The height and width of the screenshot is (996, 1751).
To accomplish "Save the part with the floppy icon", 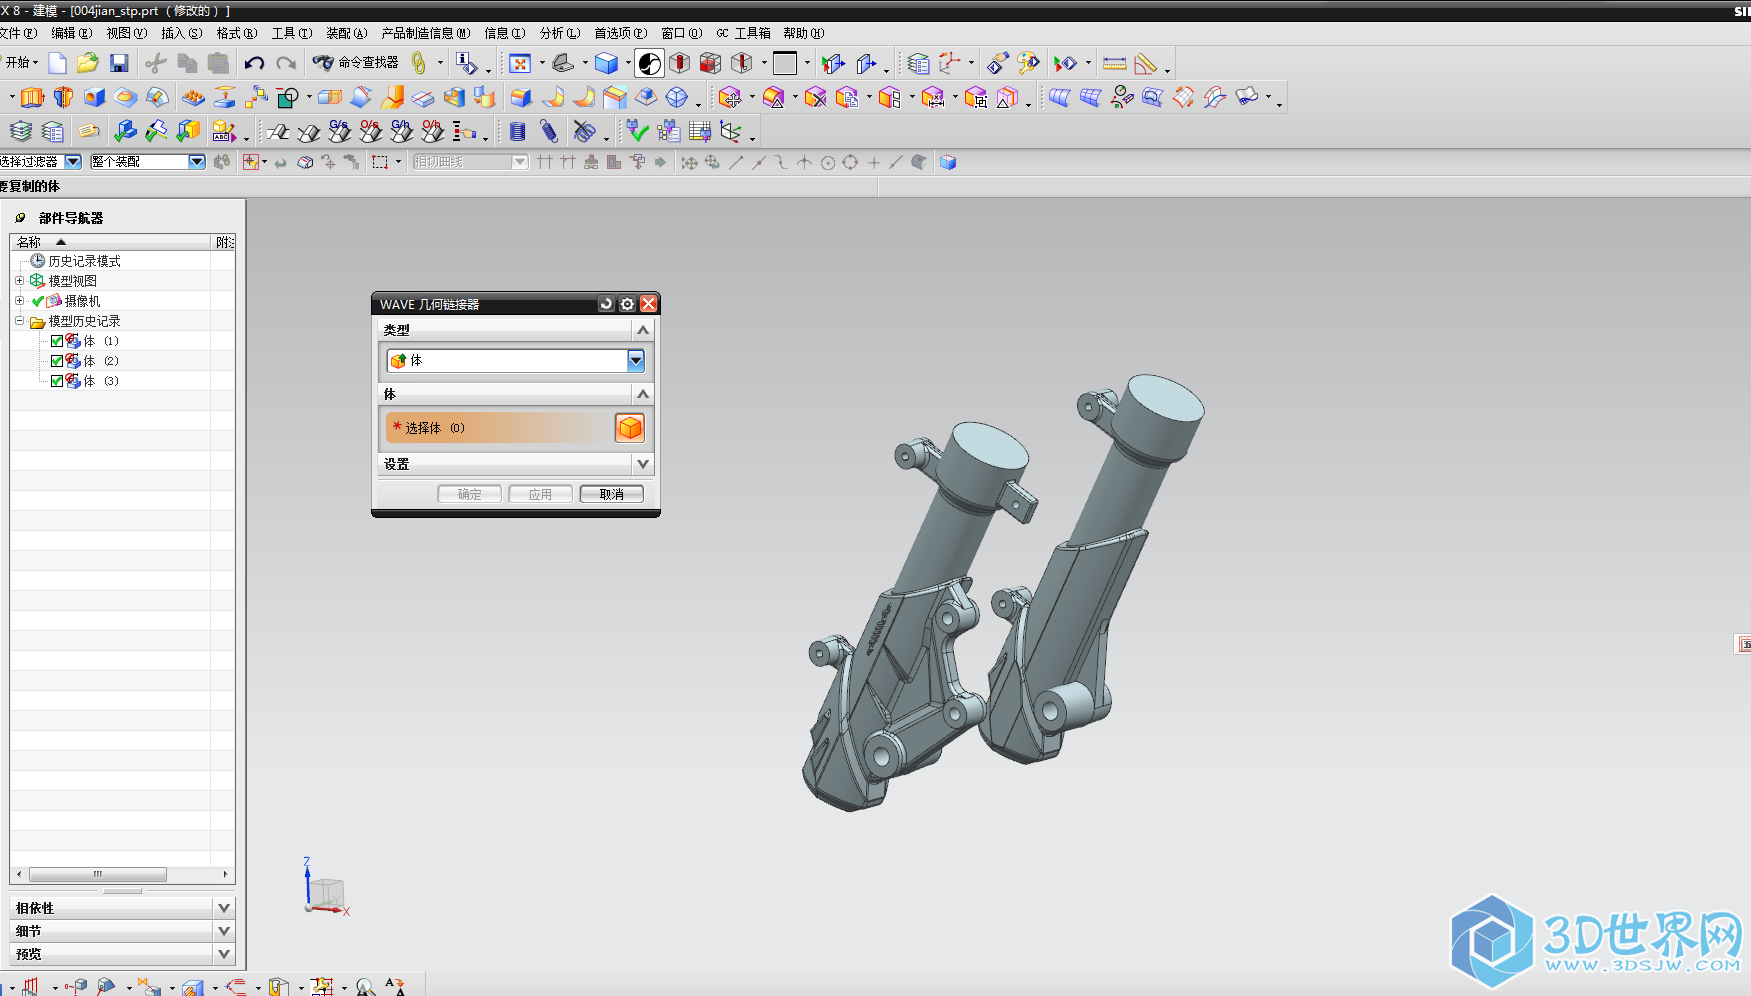I will [x=119, y=63].
